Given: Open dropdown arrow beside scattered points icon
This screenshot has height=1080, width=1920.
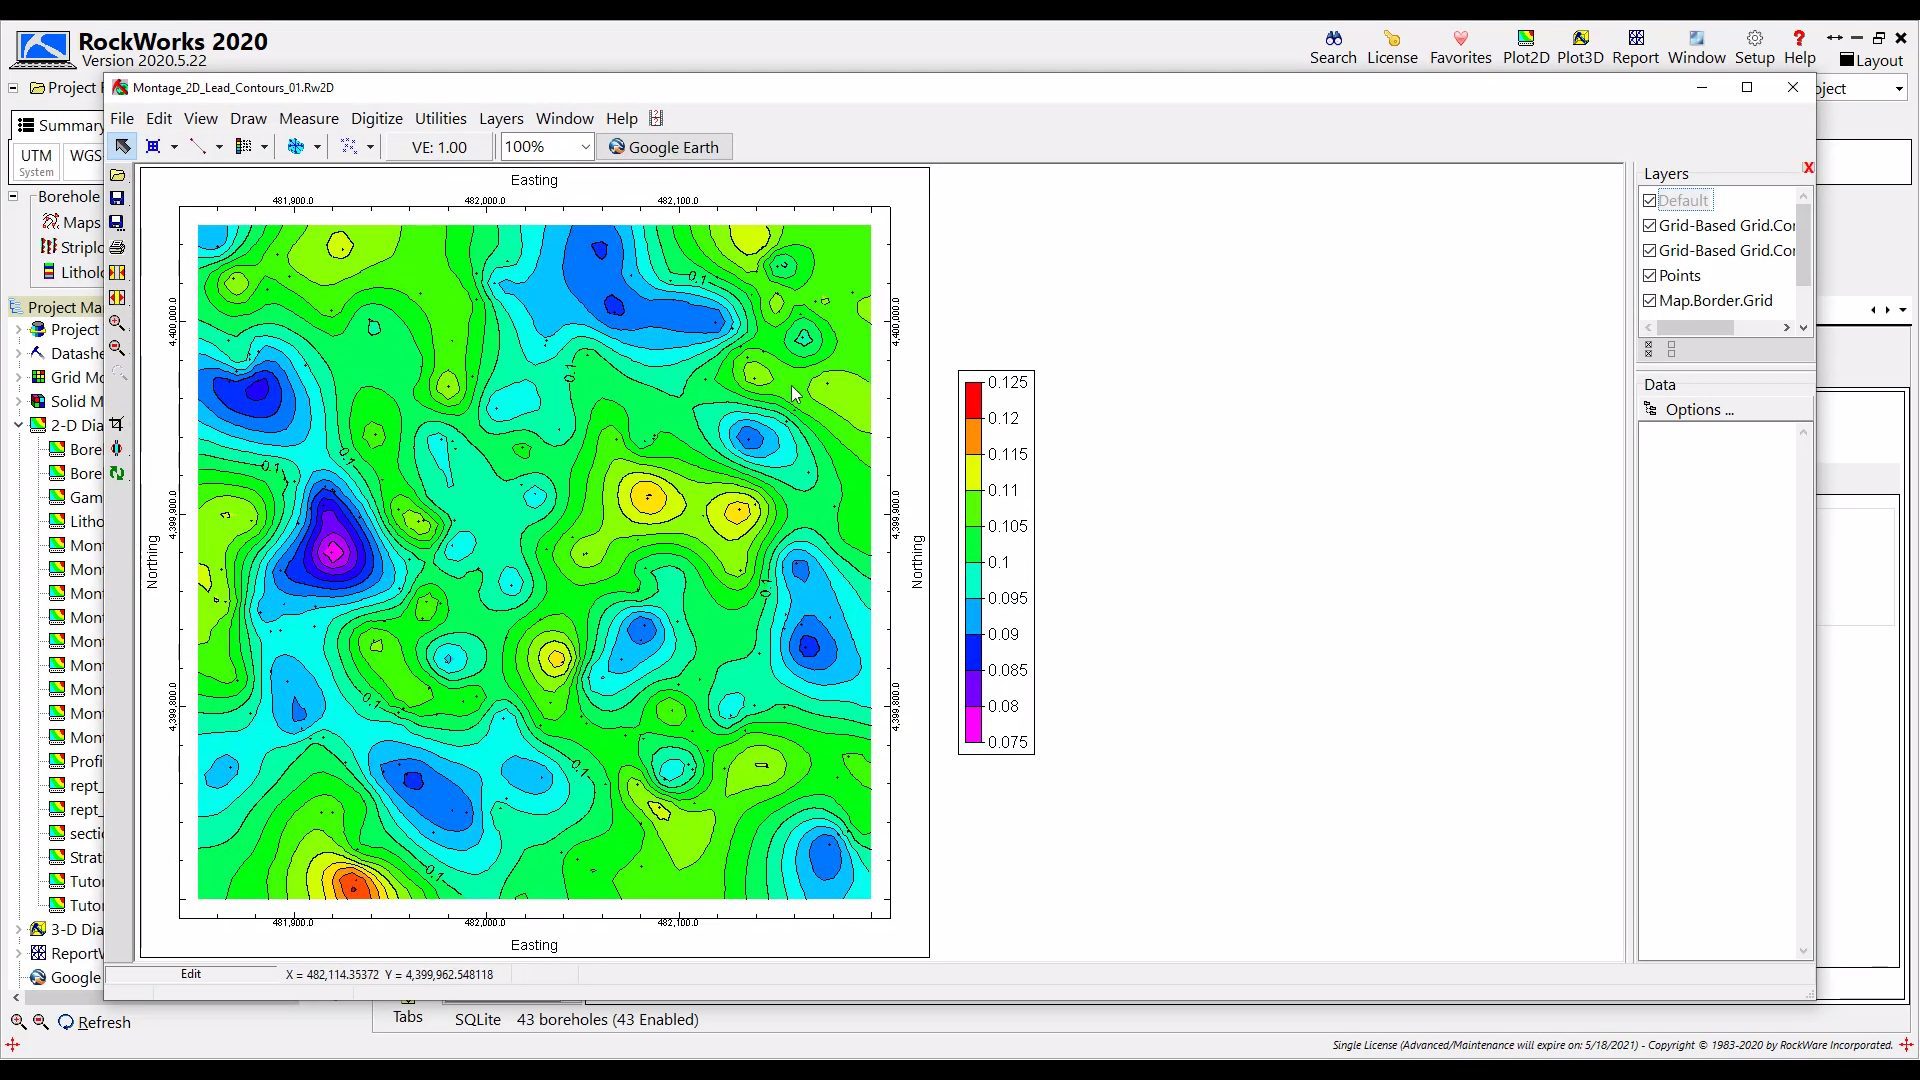Looking at the screenshot, I should click(x=370, y=147).
